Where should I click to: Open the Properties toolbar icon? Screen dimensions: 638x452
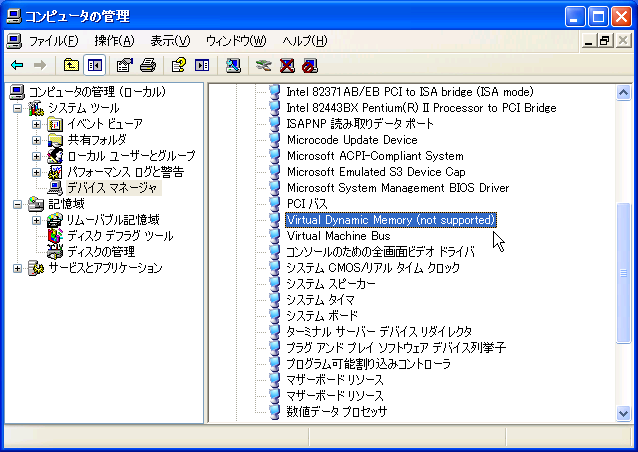point(125,65)
